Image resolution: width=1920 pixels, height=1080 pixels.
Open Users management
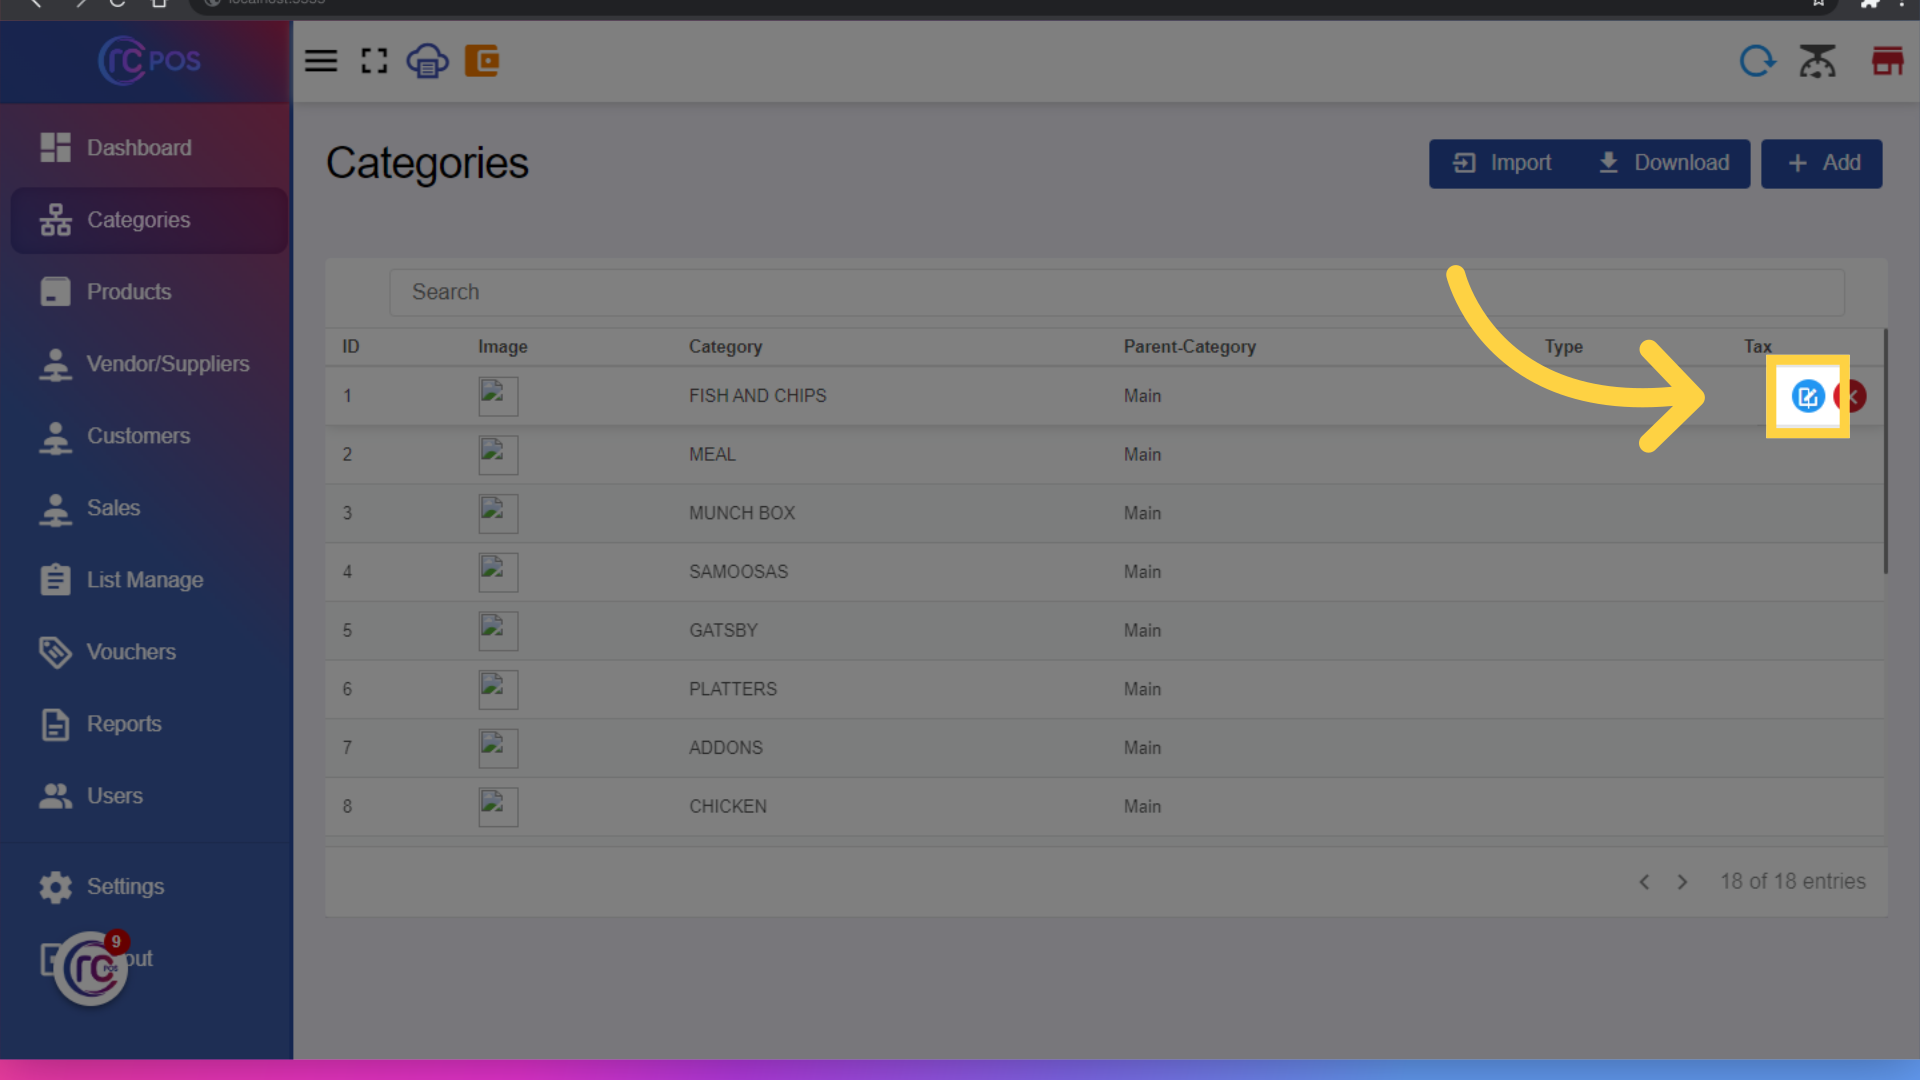click(x=149, y=796)
